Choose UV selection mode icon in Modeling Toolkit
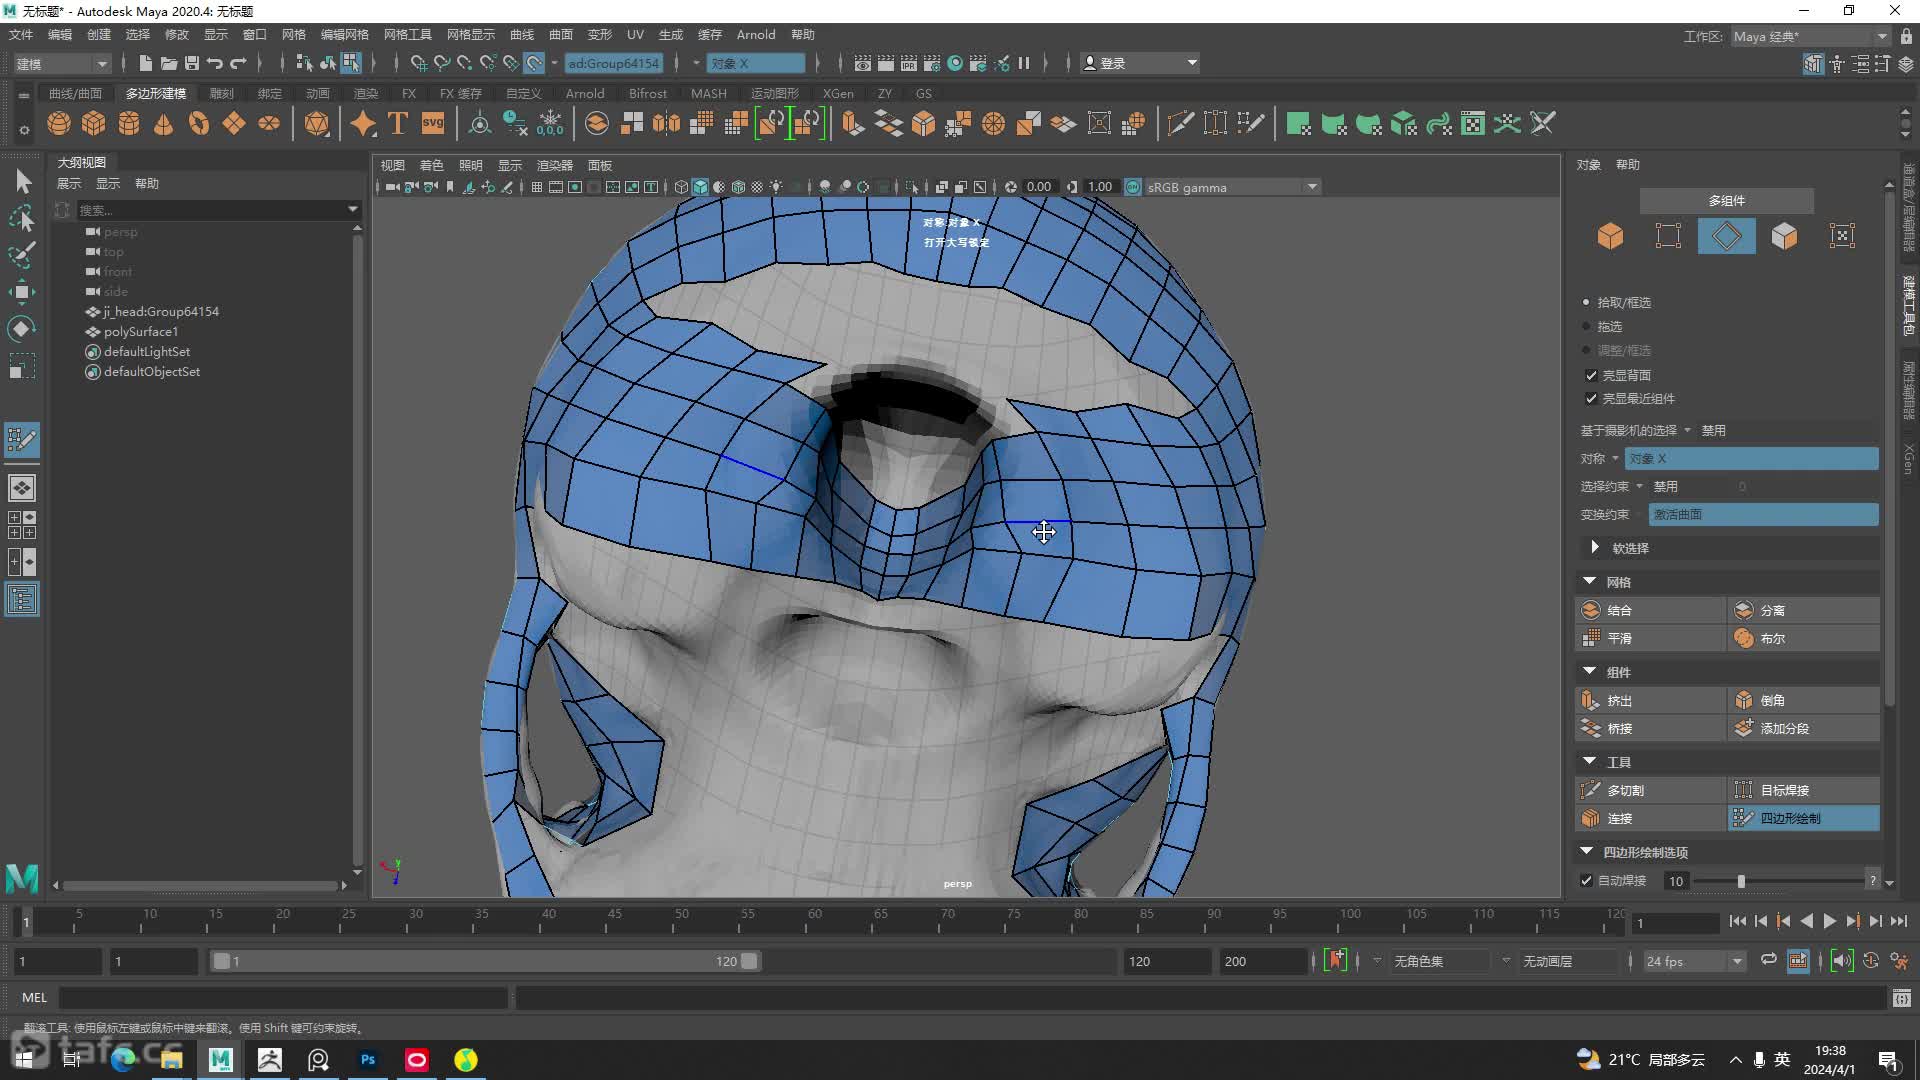The width and height of the screenshot is (1920, 1080). pos(1842,236)
